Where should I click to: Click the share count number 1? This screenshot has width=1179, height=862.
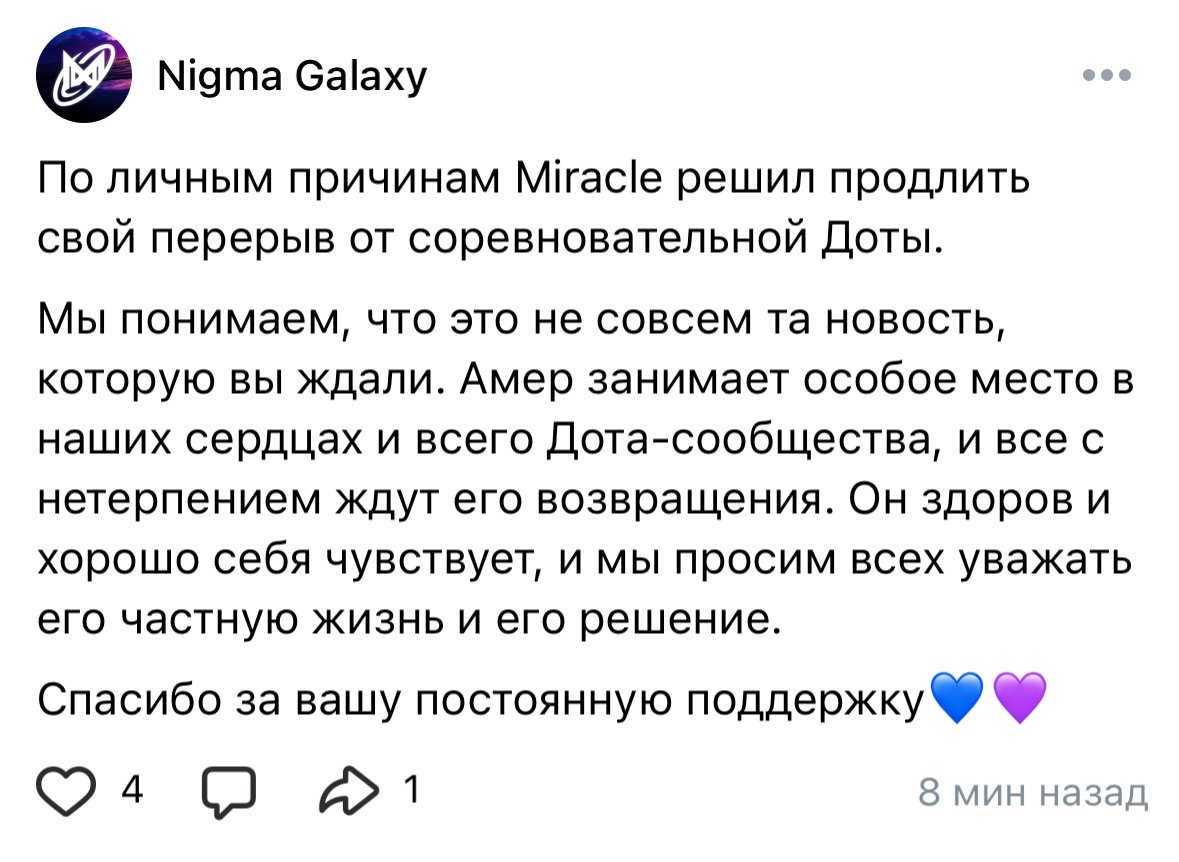coord(408,792)
